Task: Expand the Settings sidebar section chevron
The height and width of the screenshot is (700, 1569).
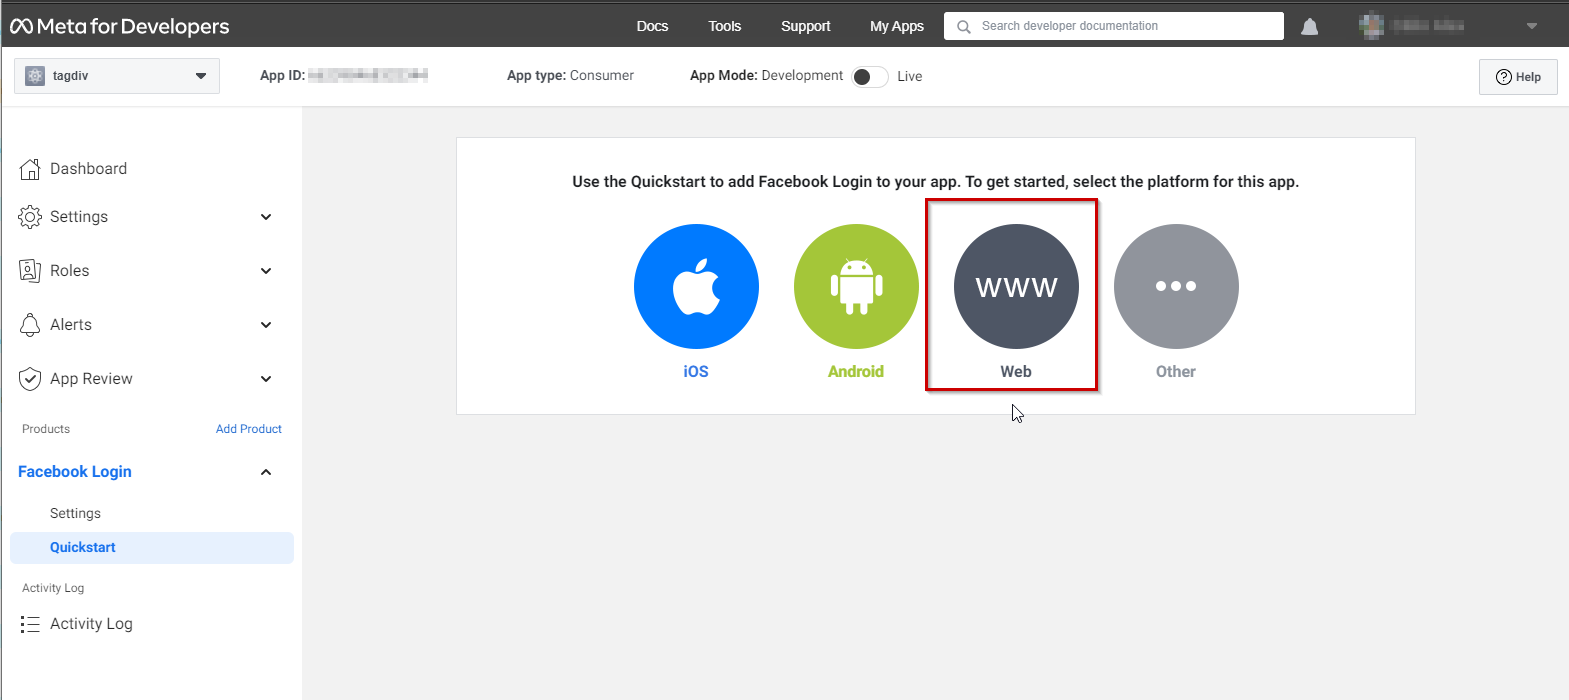Action: click(x=266, y=217)
